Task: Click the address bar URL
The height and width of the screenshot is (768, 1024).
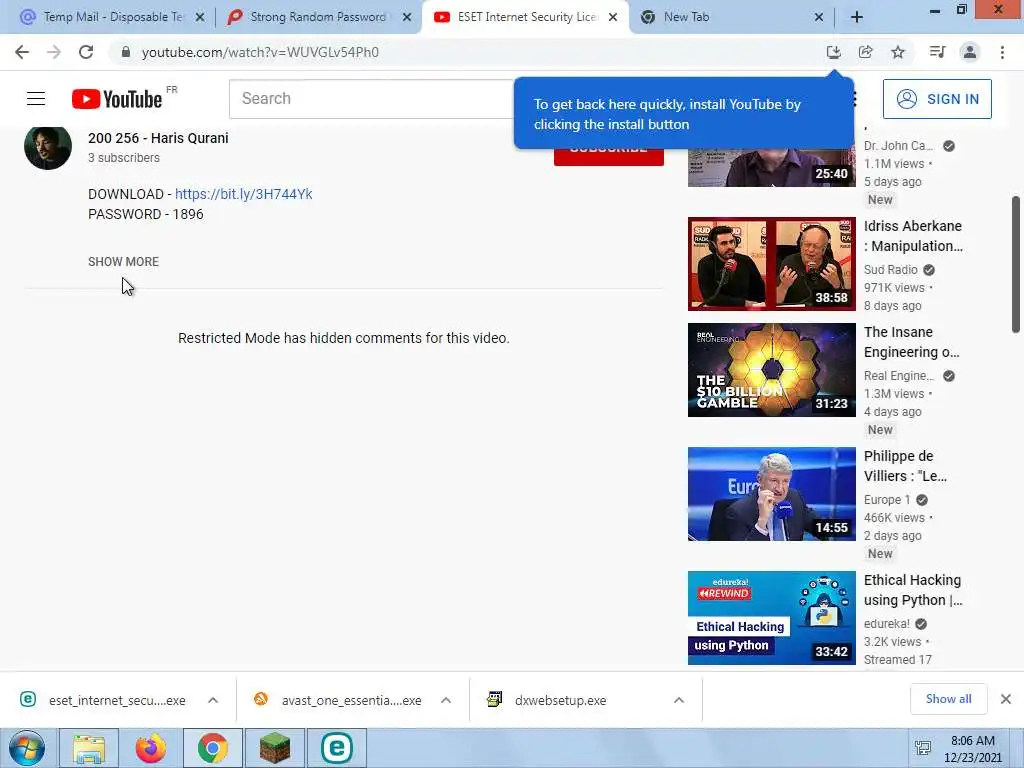Action: coord(260,52)
